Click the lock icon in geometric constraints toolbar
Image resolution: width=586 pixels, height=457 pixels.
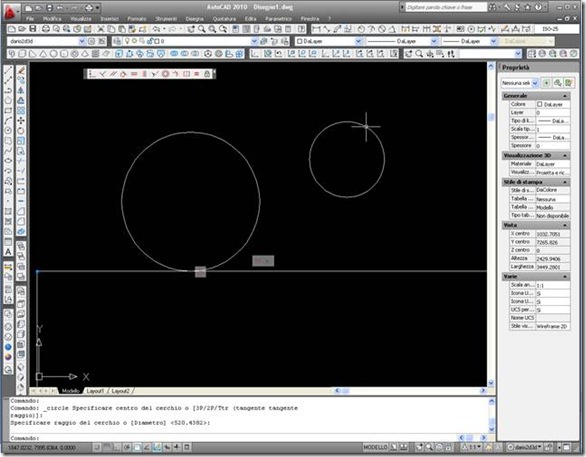[x=207, y=74]
